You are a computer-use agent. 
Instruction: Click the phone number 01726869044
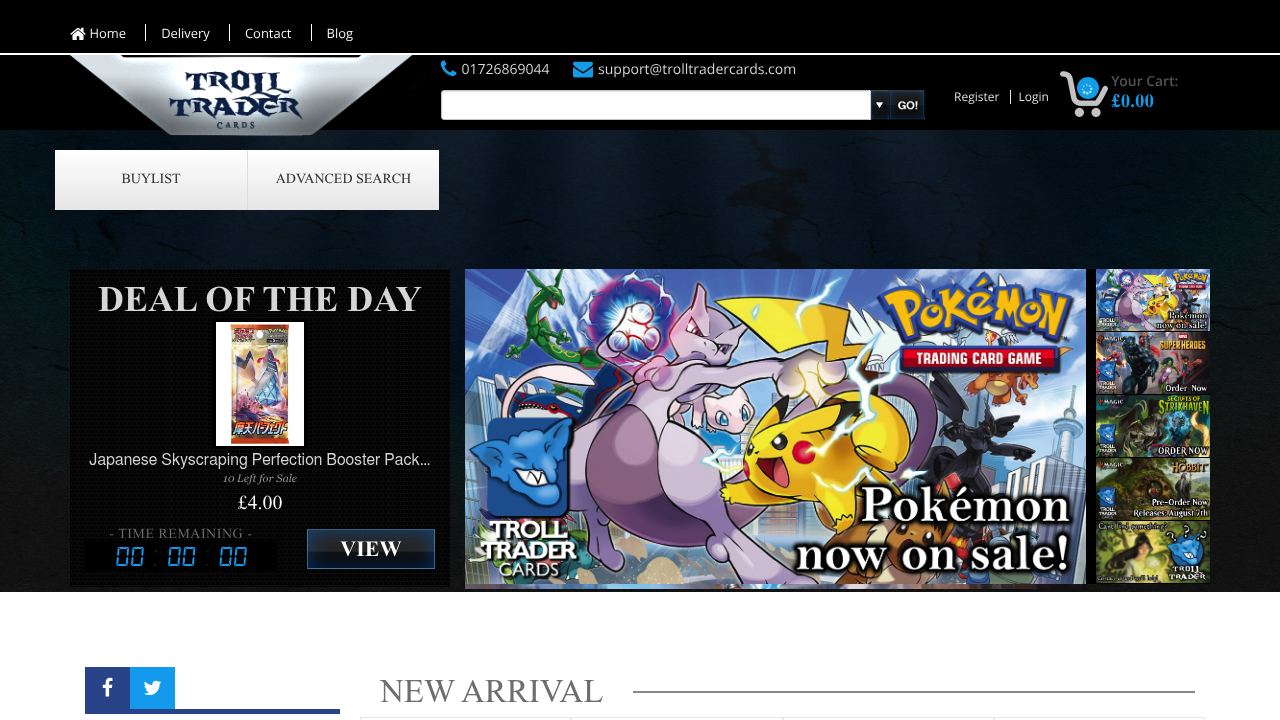click(505, 69)
